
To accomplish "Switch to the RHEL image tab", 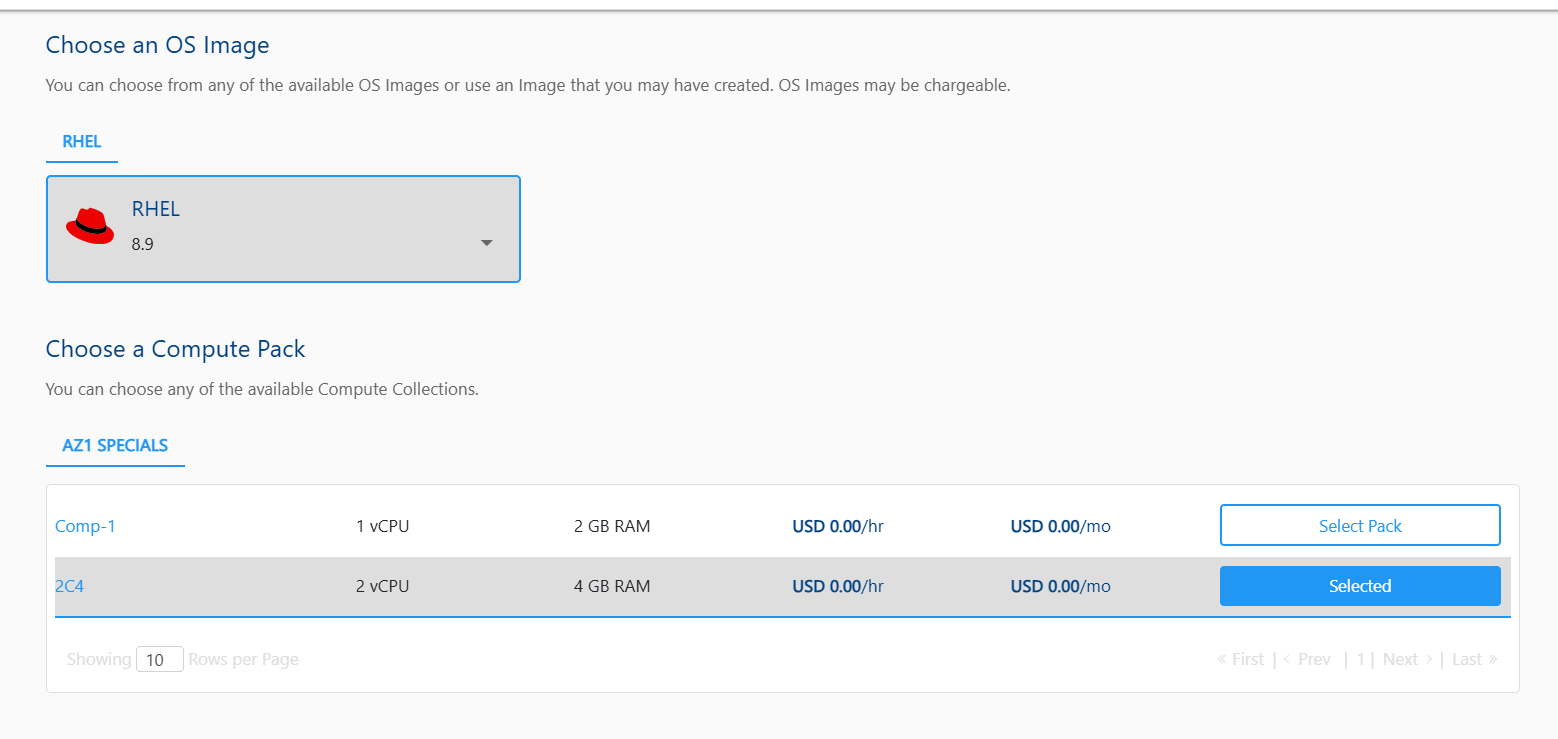I will tap(82, 142).
